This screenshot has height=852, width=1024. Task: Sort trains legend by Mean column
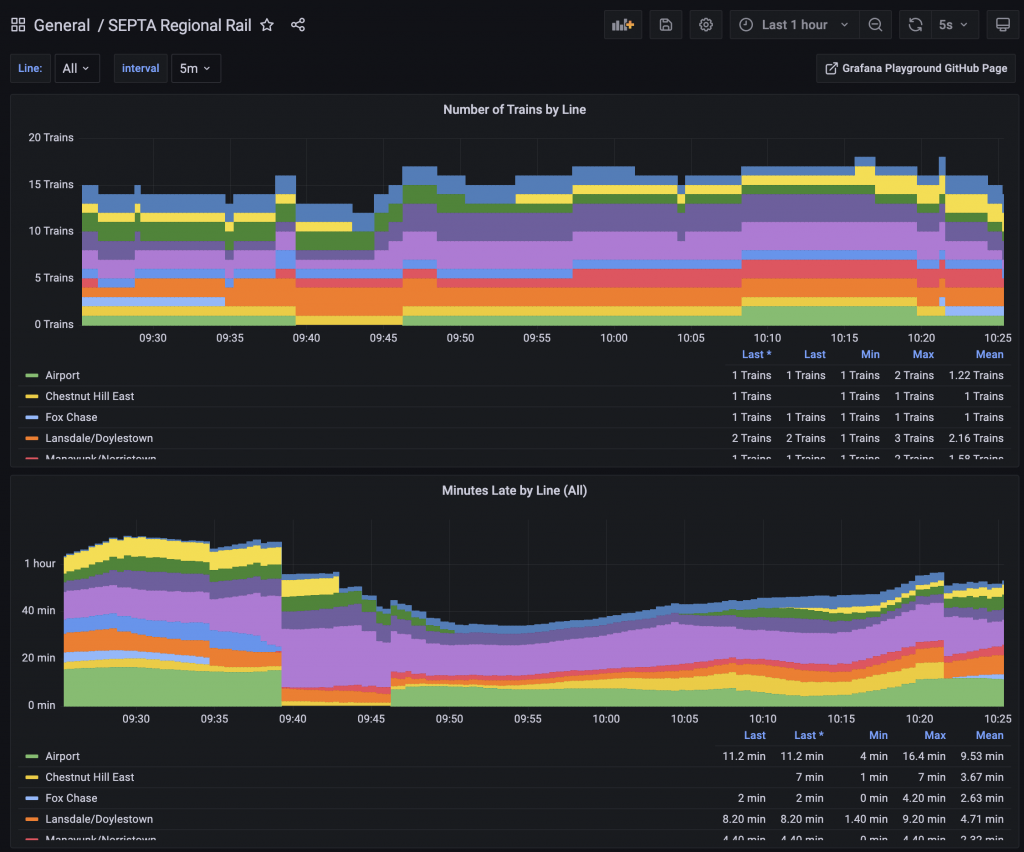(989, 355)
